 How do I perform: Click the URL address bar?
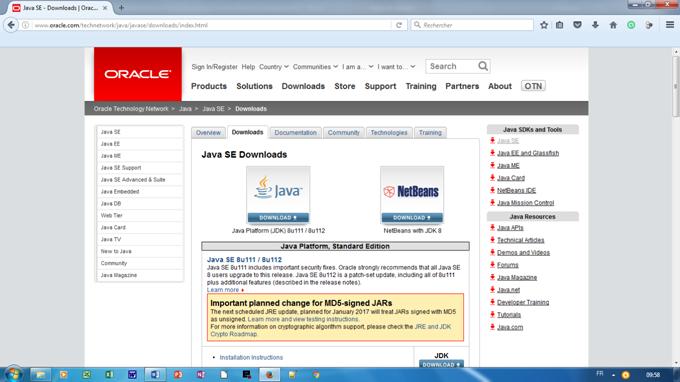212,25
